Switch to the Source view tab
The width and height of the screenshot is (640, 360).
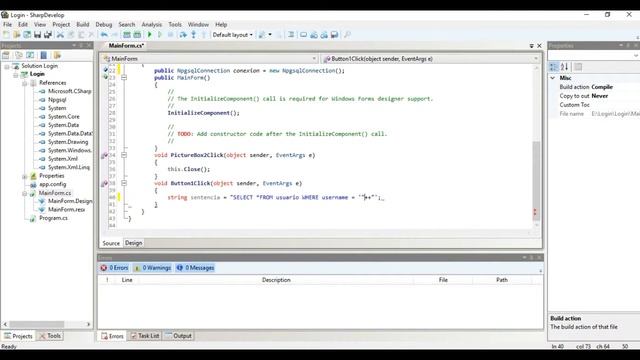[111, 243]
